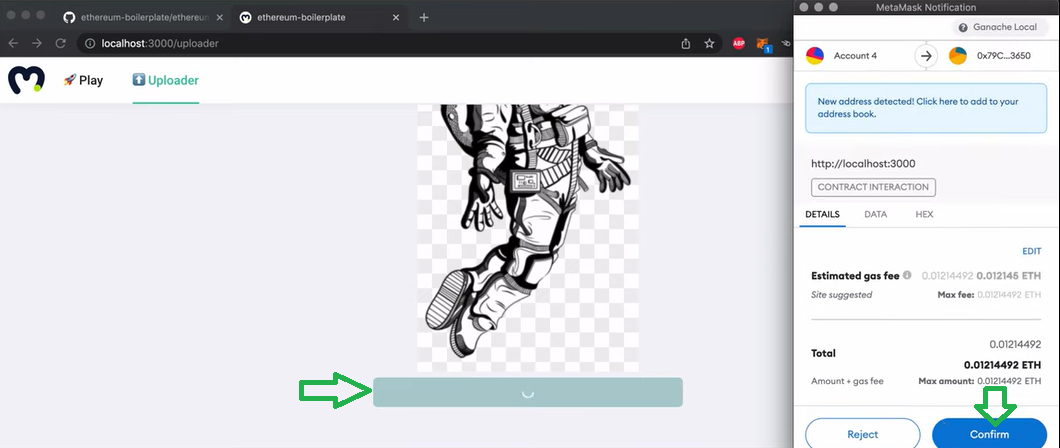Viewport: 1060px width, 448px height.
Task: Open the Play page
Action: [83, 80]
